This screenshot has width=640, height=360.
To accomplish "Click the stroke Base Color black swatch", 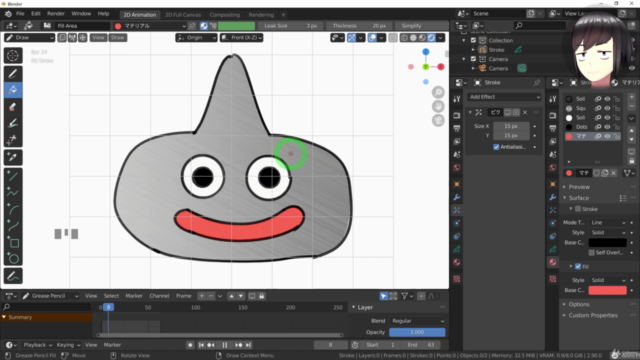I will tap(607, 242).
